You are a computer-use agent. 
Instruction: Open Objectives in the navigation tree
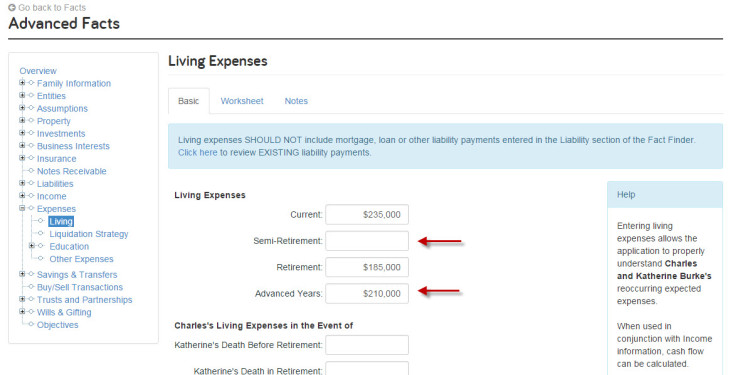[x=57, y=325]
